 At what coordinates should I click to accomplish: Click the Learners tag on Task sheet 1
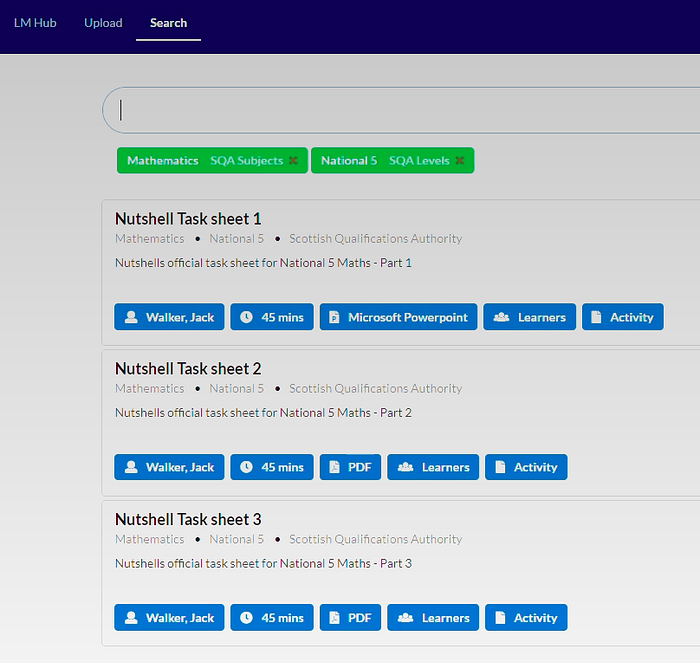click(x=529, y=317)
